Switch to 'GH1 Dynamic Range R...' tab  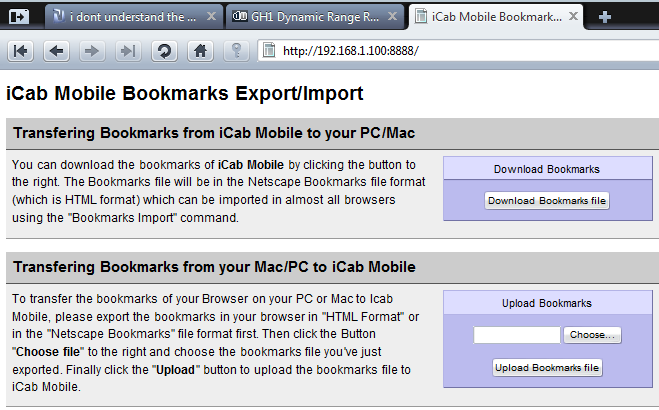point(315,17)
